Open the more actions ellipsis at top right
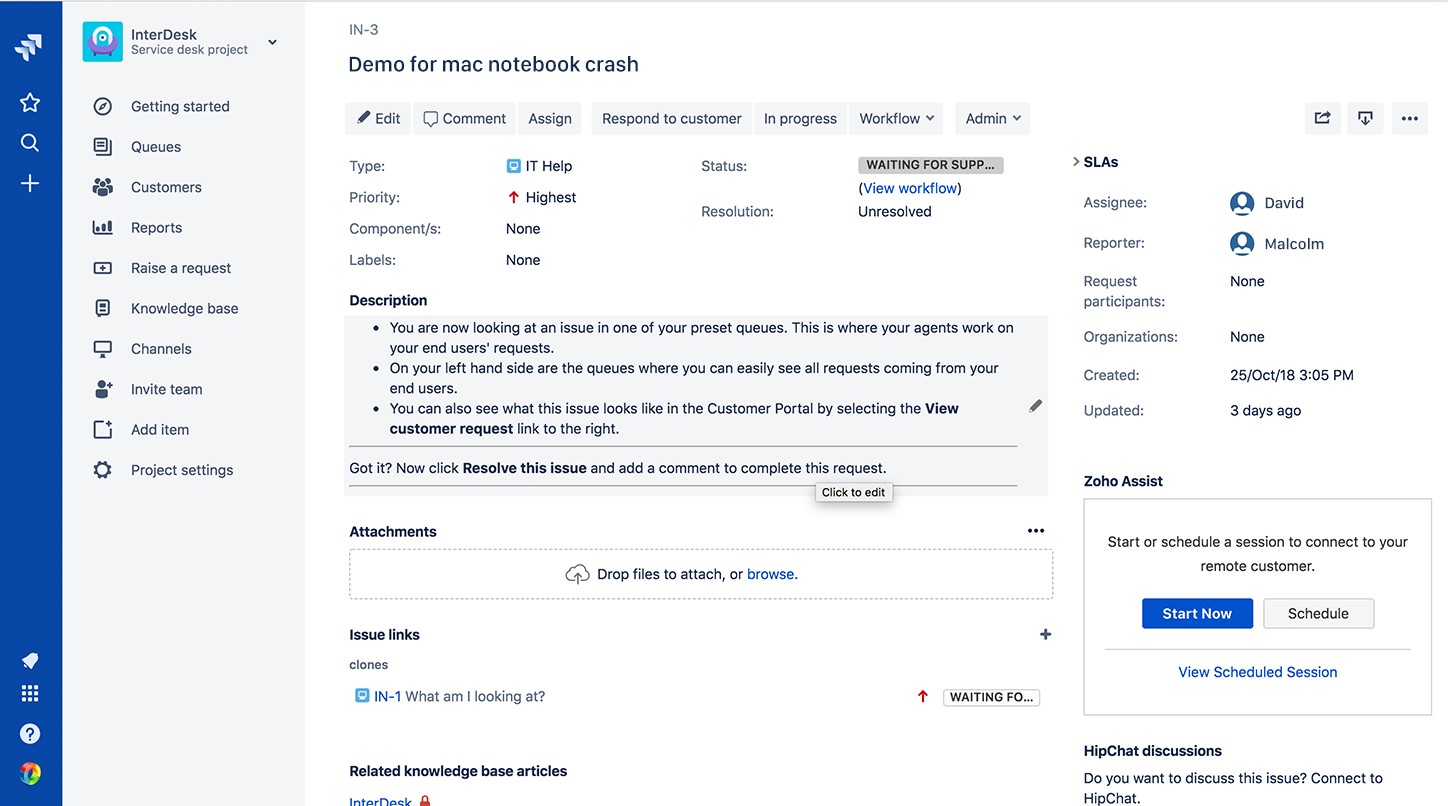This screenshot has width=1448, height=806. pos(1409,118)
